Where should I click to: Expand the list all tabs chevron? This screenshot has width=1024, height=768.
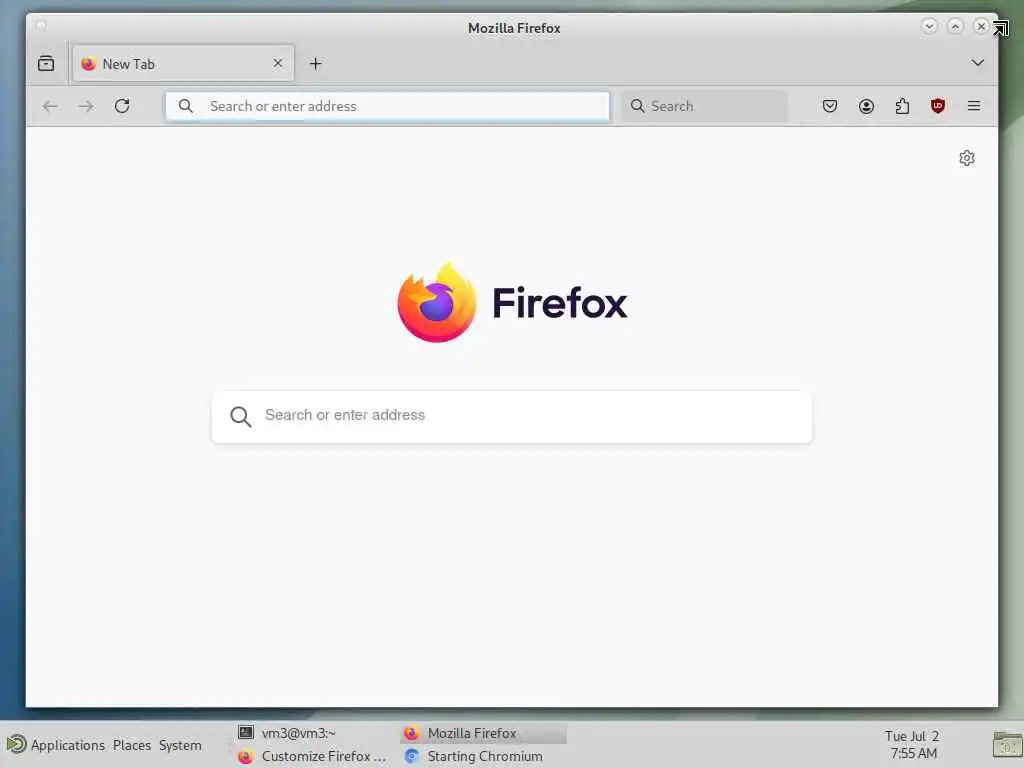pos(977,63)
